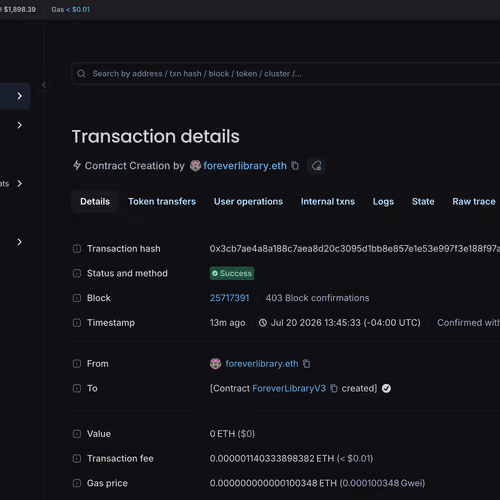Click info icon beside Transaction hash
The width and height of the screenshot is (500, 500).
click(x=77, y=249)
